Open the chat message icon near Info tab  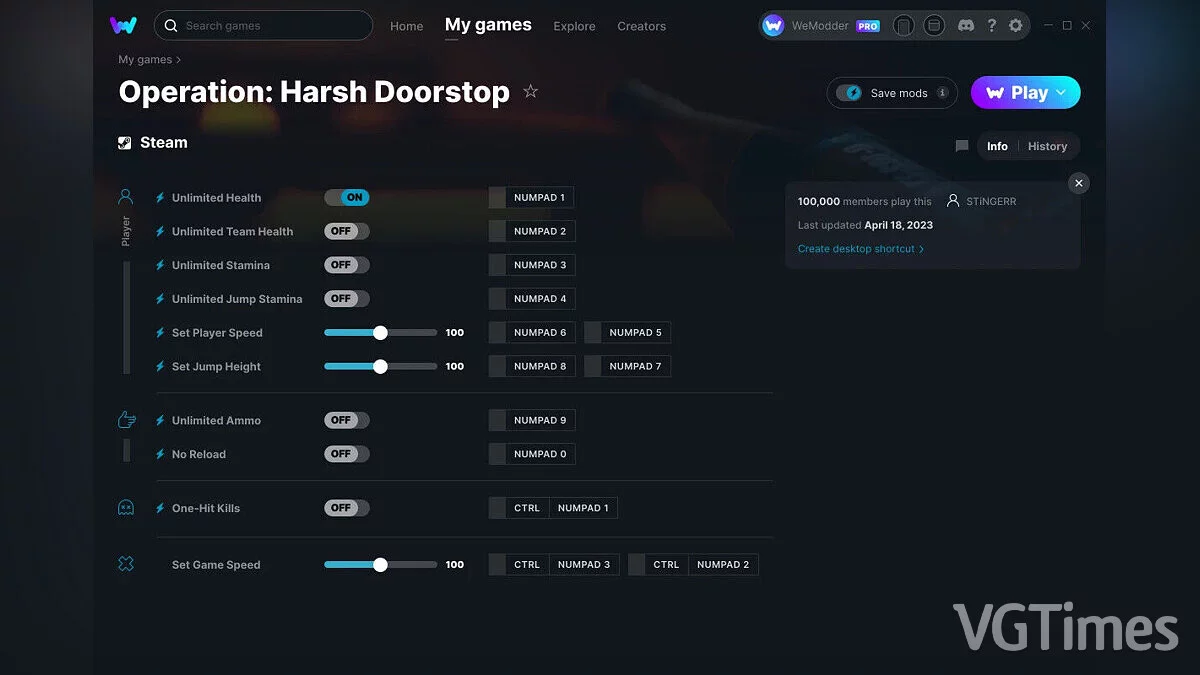[961, 146]
